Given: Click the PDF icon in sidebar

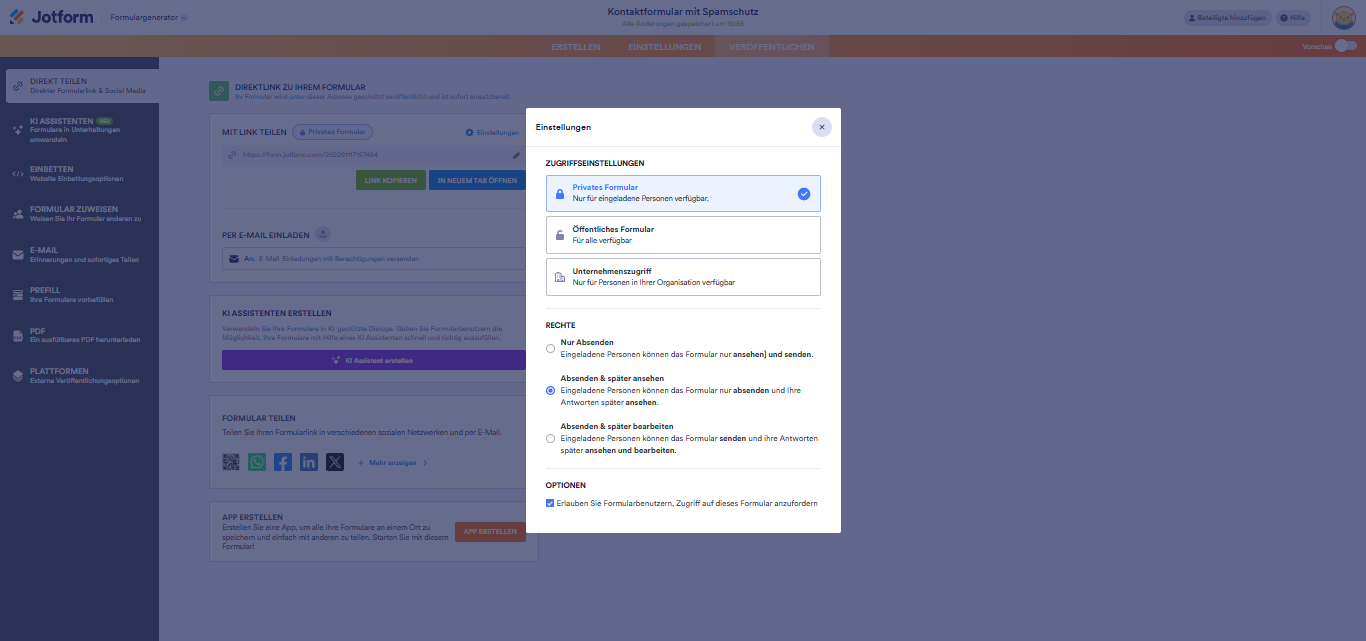Looking at the screenshot, I should coord(17,336).
